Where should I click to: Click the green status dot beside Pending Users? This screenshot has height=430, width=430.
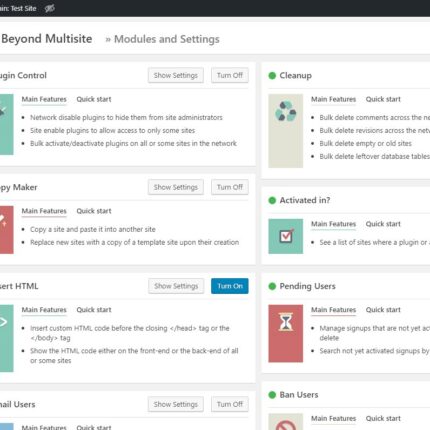pyautogui.click(x=272, y=286)
